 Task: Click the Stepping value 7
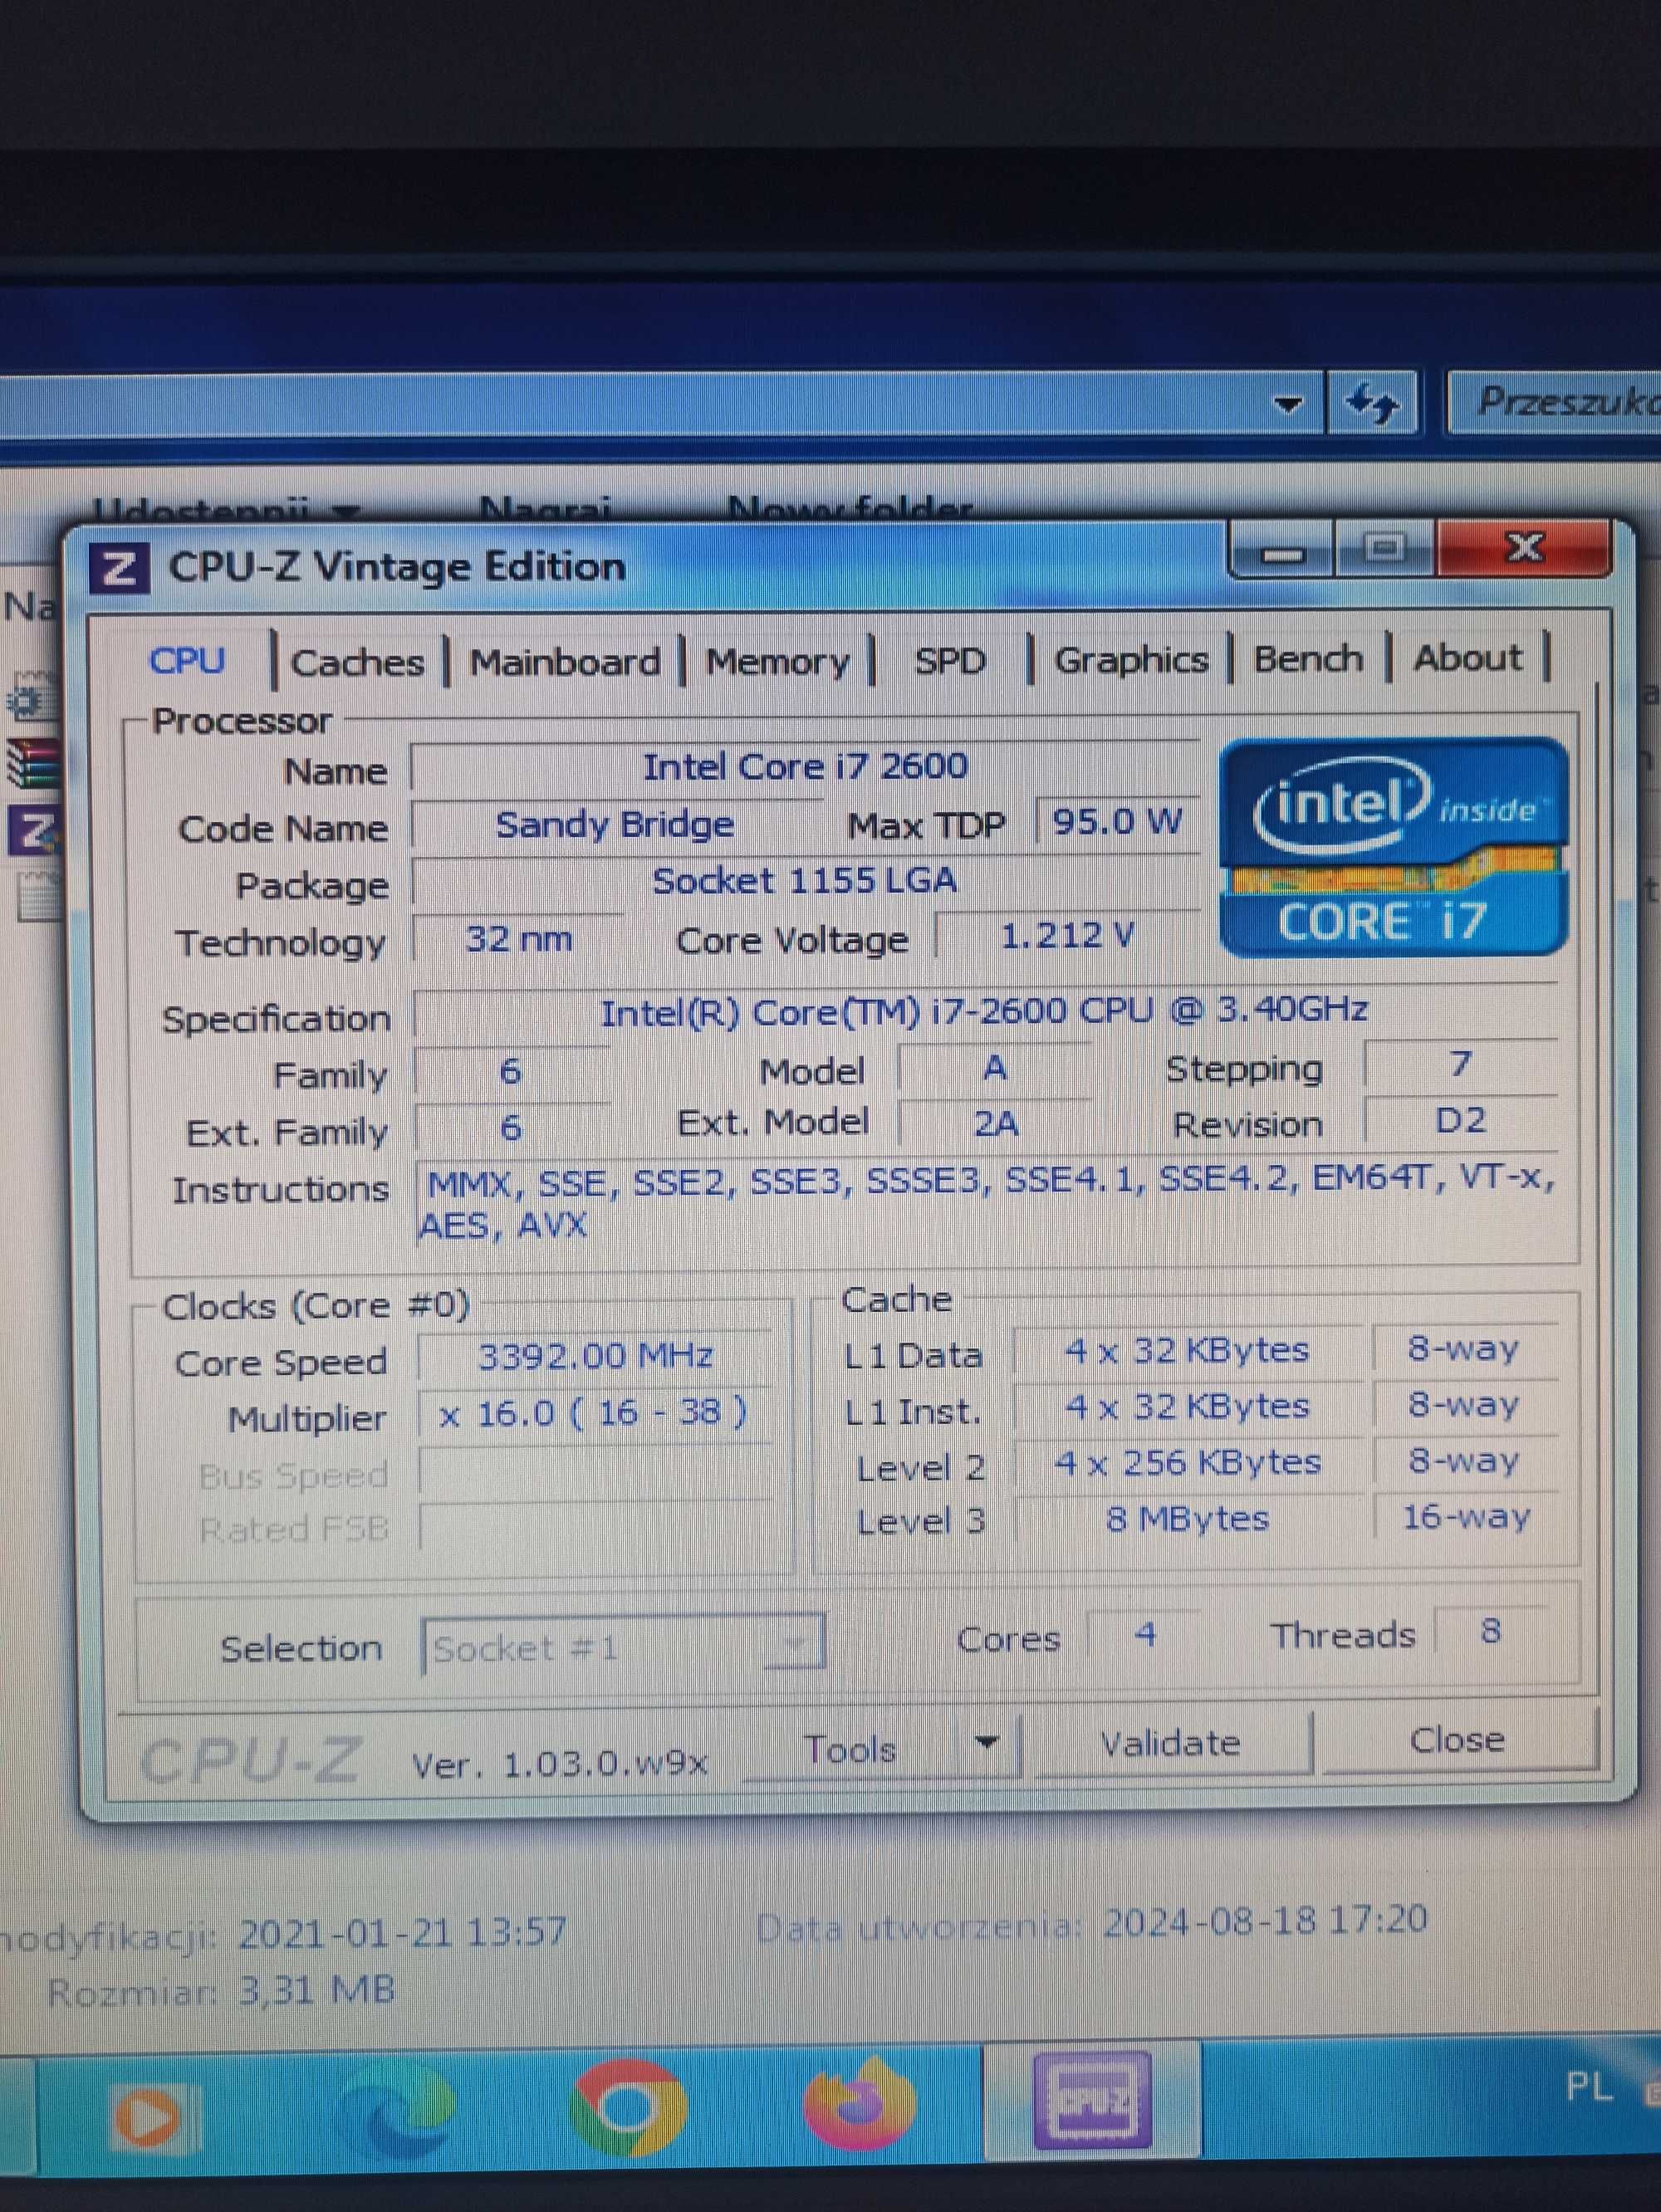tap(1461, 1064)
